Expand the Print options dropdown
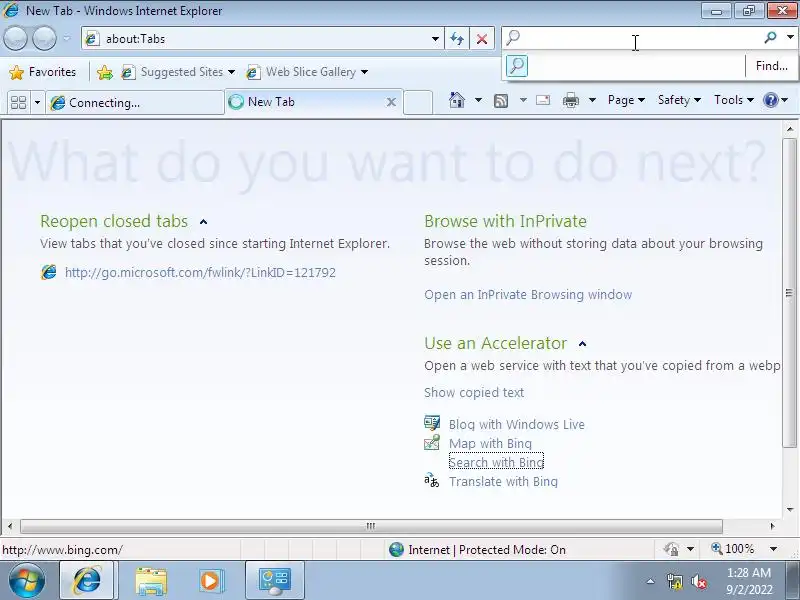Image resolution: width=800 pixels, height=600 pixels. coord(592,100)
